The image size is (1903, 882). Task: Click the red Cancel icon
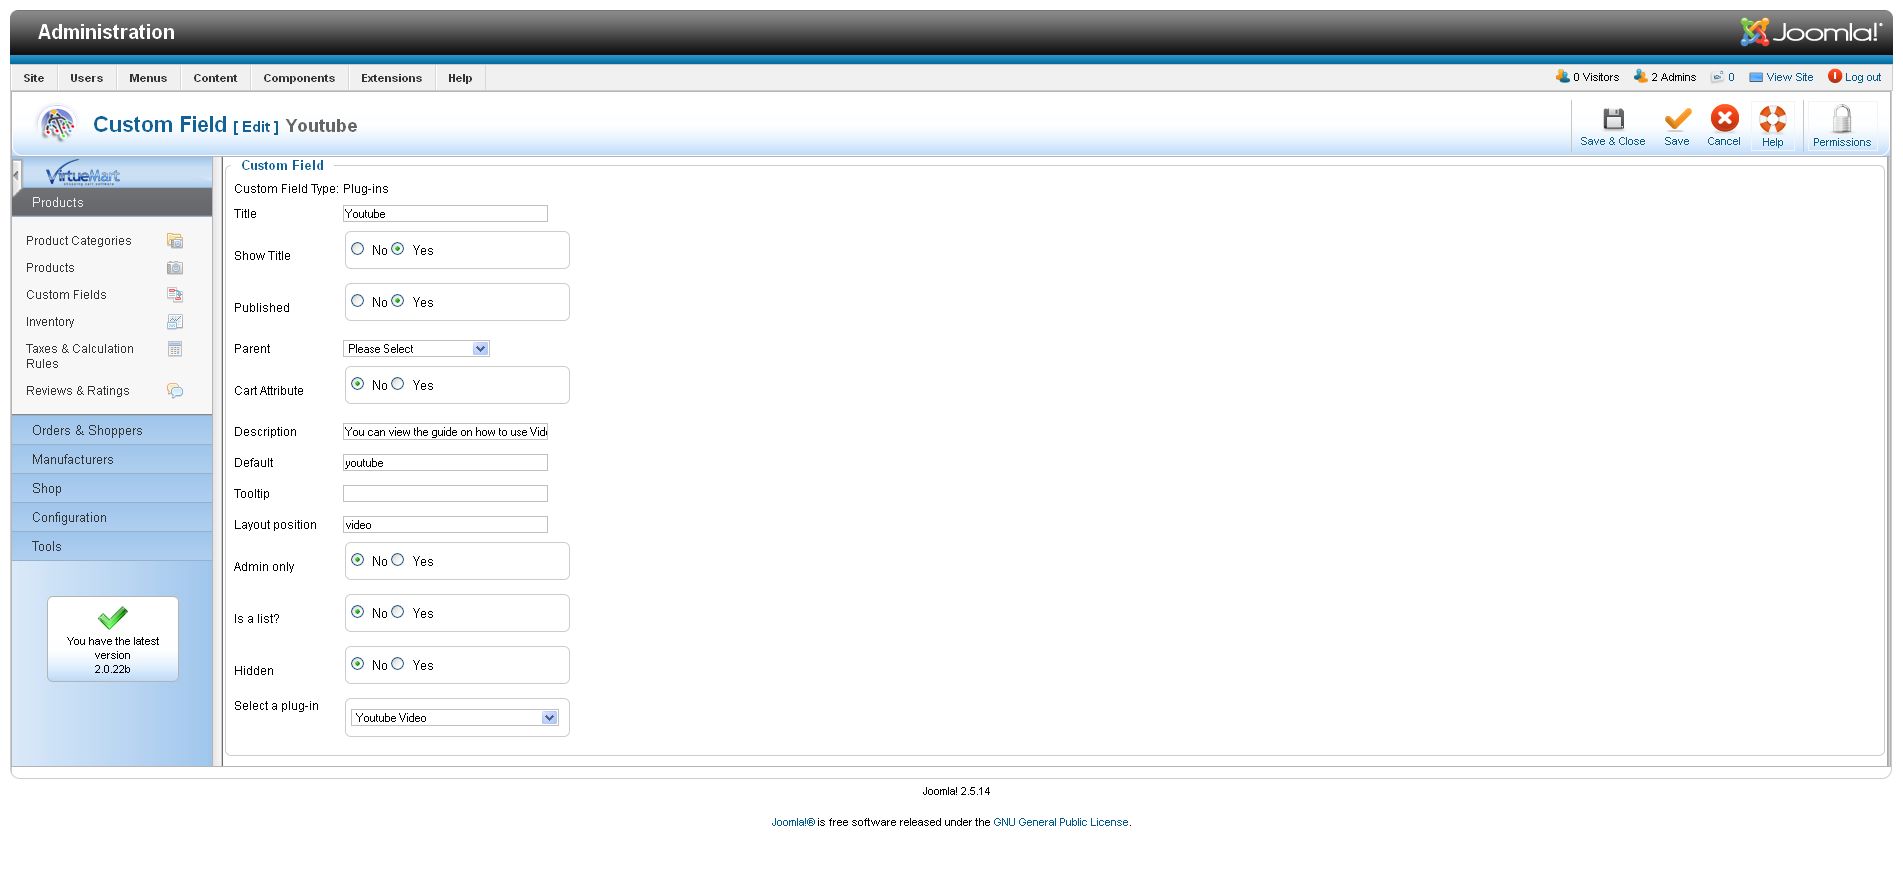point(1724,119)
